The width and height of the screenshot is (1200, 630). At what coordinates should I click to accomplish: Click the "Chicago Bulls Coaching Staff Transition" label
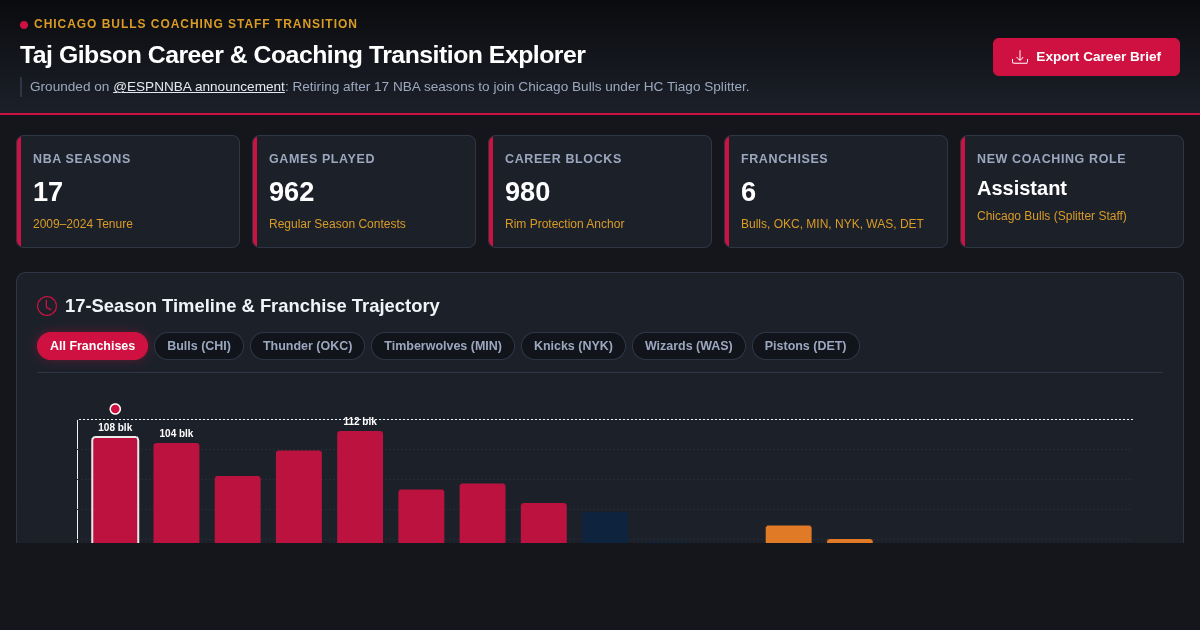click(x=196, y=24)
